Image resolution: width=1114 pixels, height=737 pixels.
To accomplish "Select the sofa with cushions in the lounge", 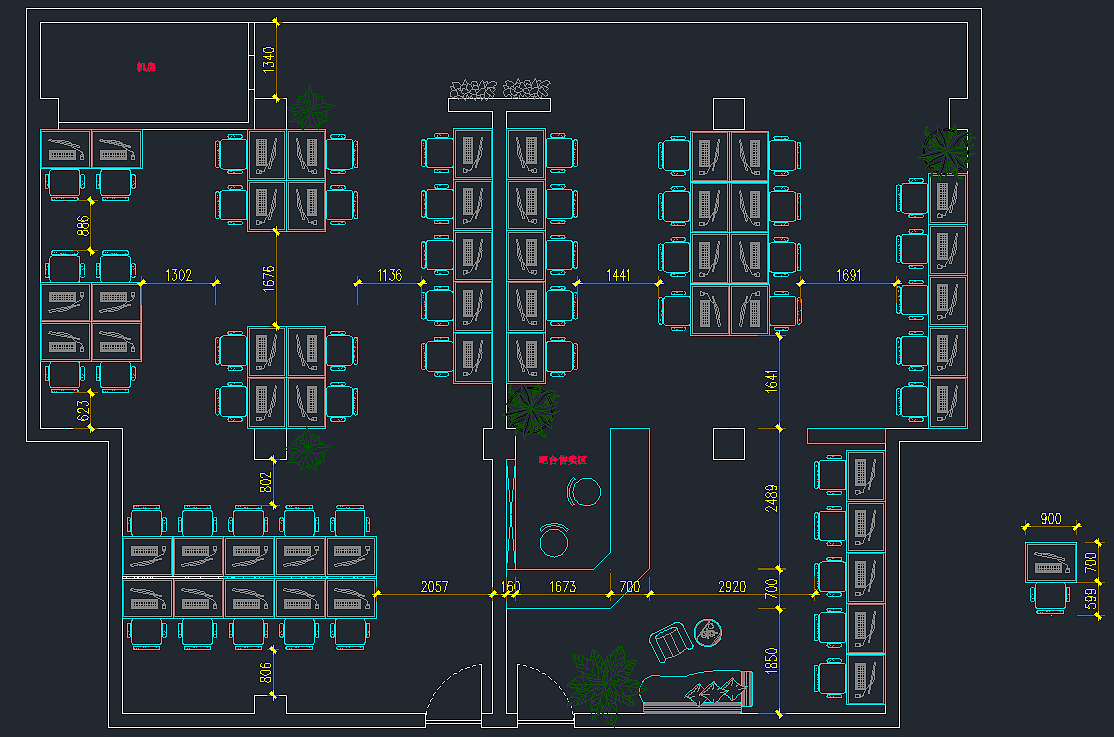I will 696,690.
